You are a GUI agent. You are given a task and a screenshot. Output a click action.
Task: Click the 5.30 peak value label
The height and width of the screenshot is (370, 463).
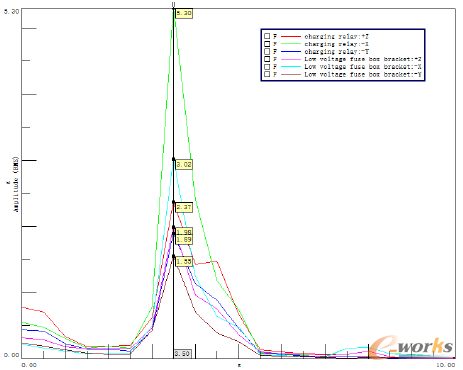[184, 13]
